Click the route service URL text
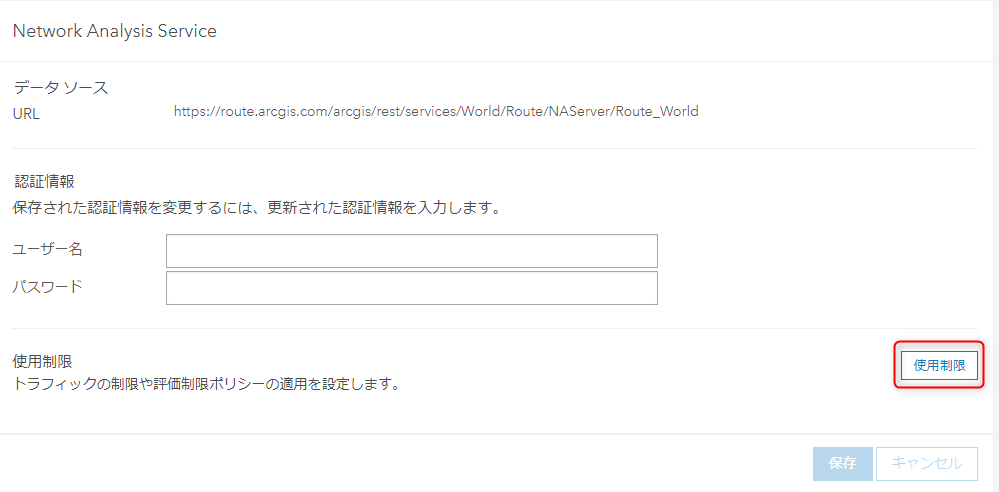 click(436, 112)
